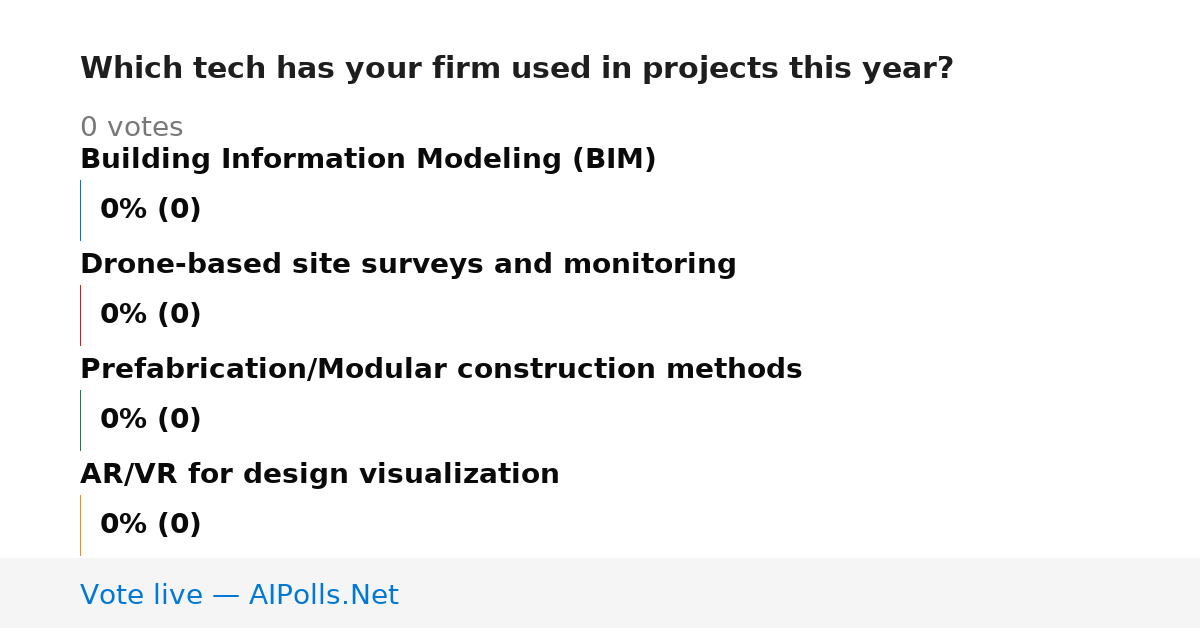Click the blue BIM result bar

pyautogui.click(x=80, y=210)
